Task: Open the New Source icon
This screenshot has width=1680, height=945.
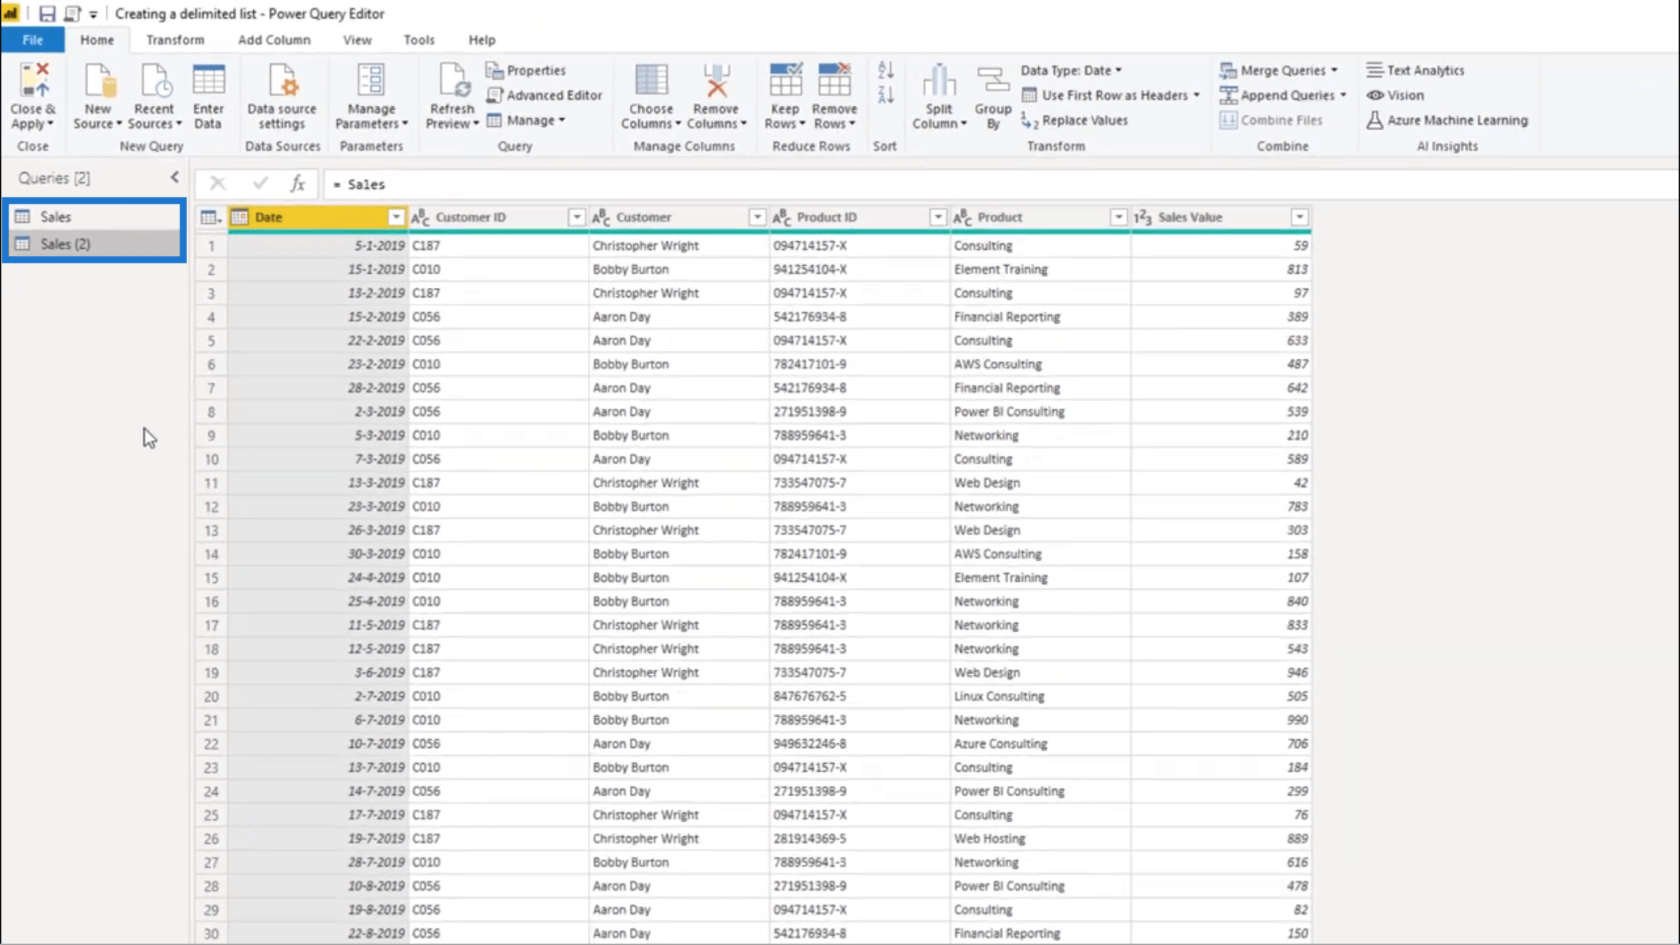Action: click(x=98, y=80)
